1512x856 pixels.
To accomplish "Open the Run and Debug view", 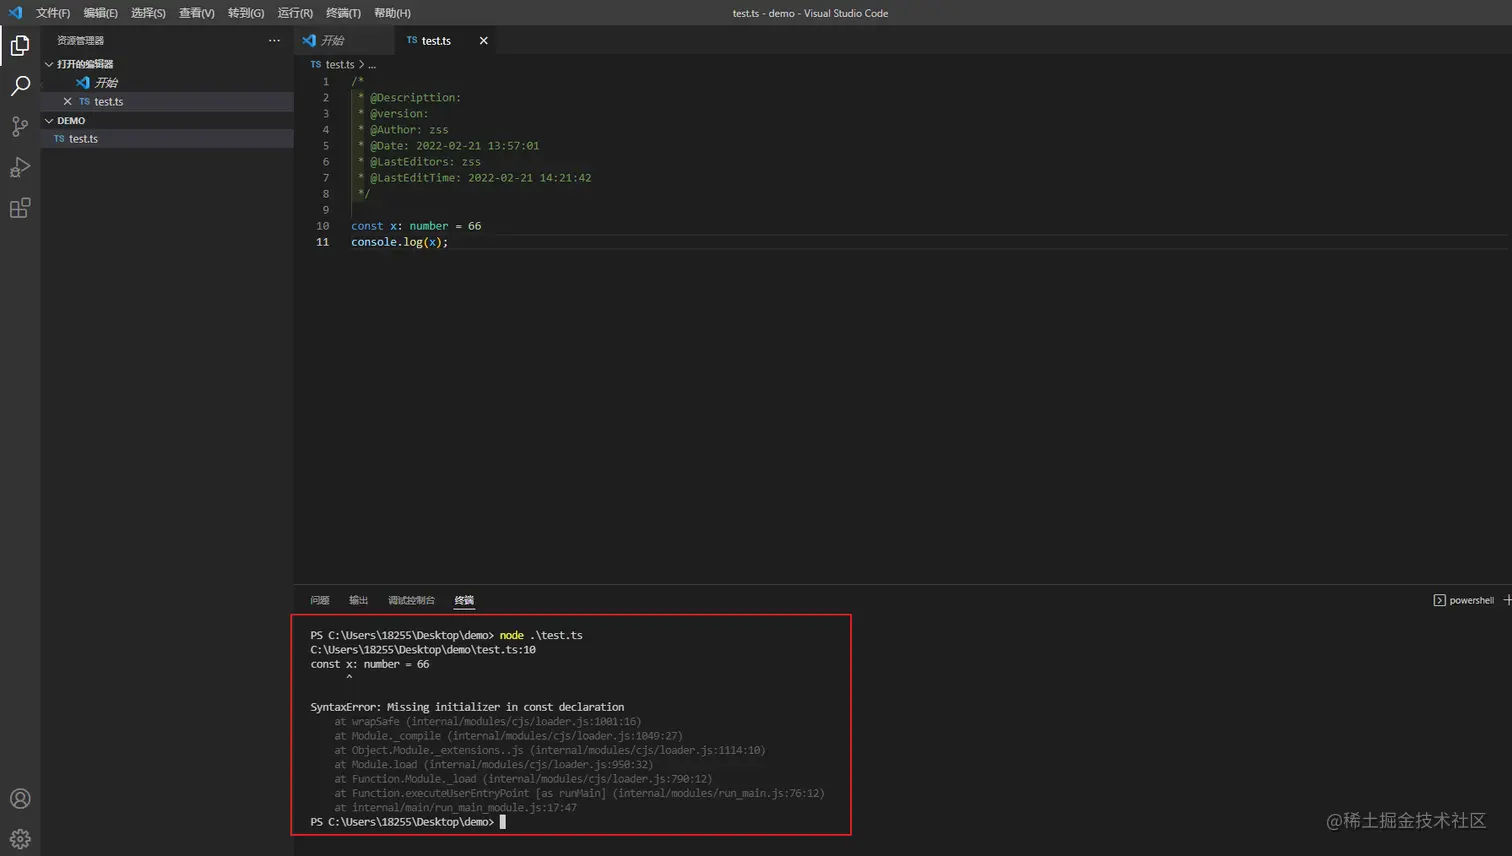I will click(x=20, y=167).
